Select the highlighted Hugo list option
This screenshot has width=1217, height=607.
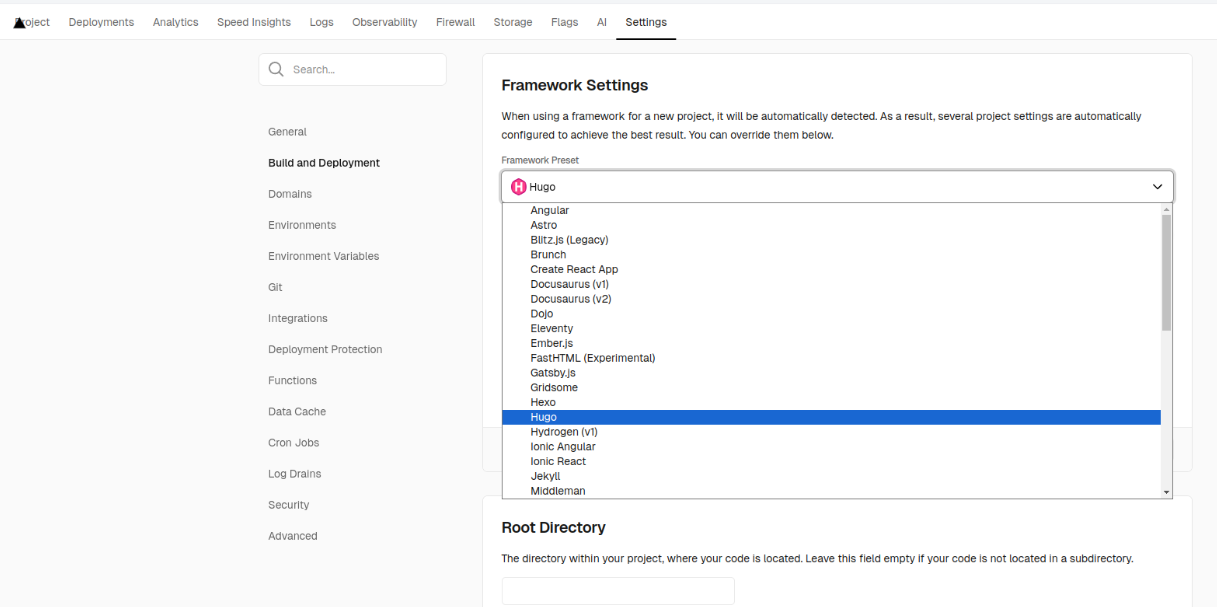click(831, 417)
